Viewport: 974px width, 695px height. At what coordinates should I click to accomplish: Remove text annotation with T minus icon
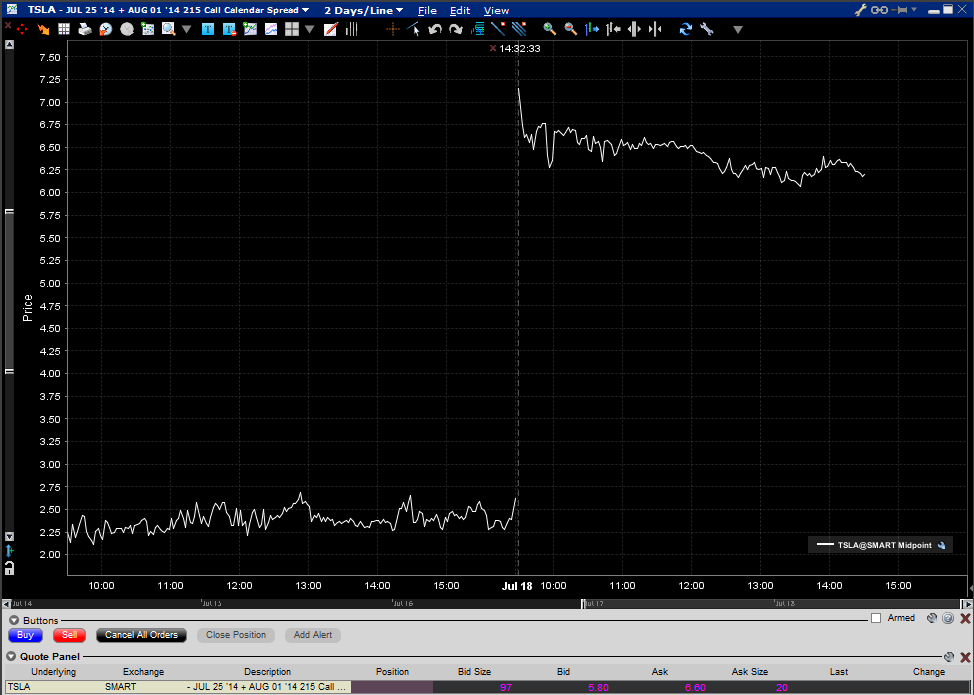coord(229,29)
